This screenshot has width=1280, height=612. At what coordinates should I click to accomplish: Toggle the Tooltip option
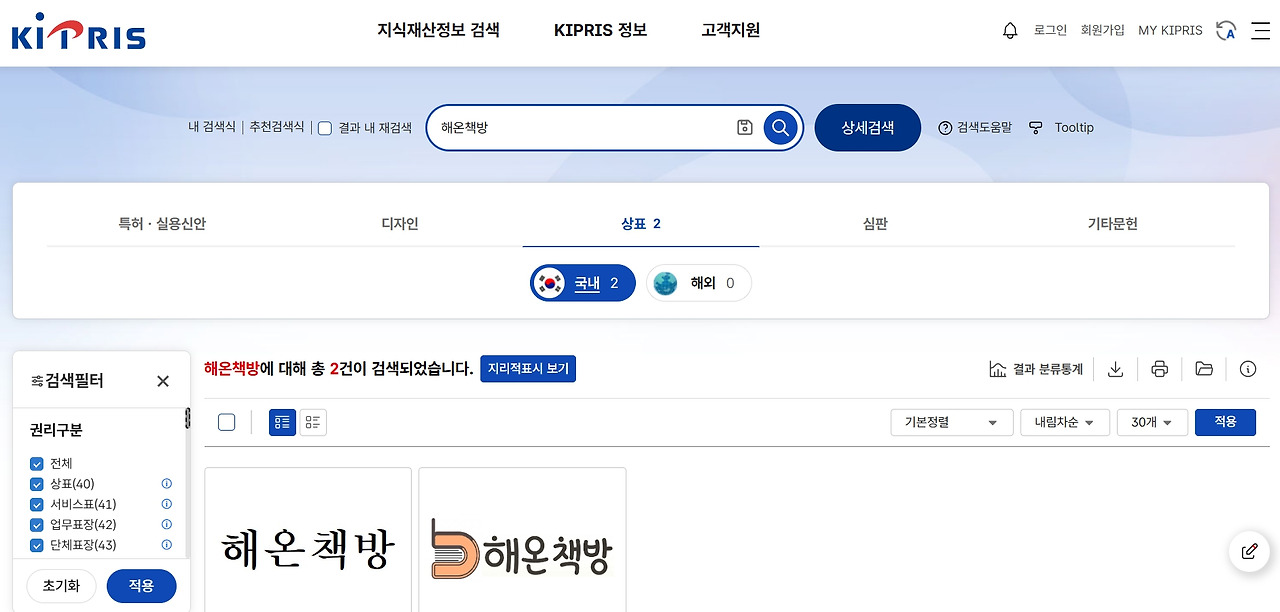pos(1062,128)
